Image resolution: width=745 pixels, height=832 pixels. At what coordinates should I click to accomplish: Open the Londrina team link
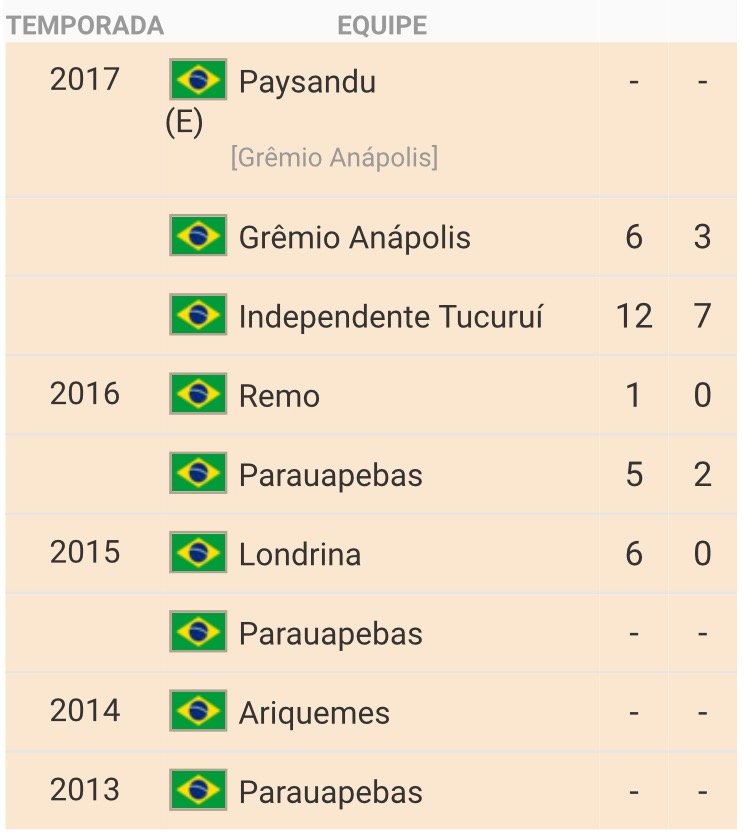300,554
